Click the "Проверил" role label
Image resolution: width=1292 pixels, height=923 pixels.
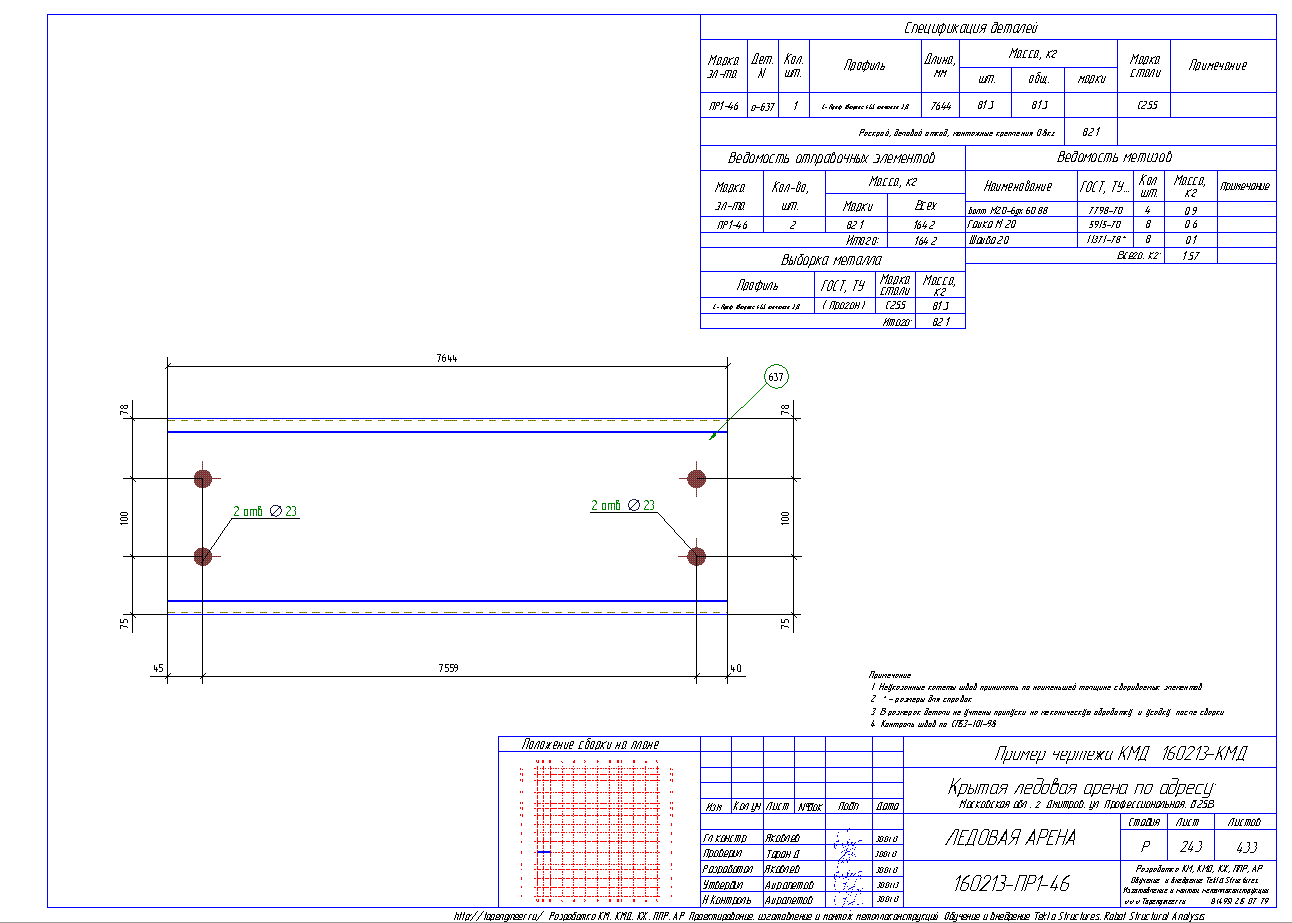pyautogui.click(x=724, y=854)
